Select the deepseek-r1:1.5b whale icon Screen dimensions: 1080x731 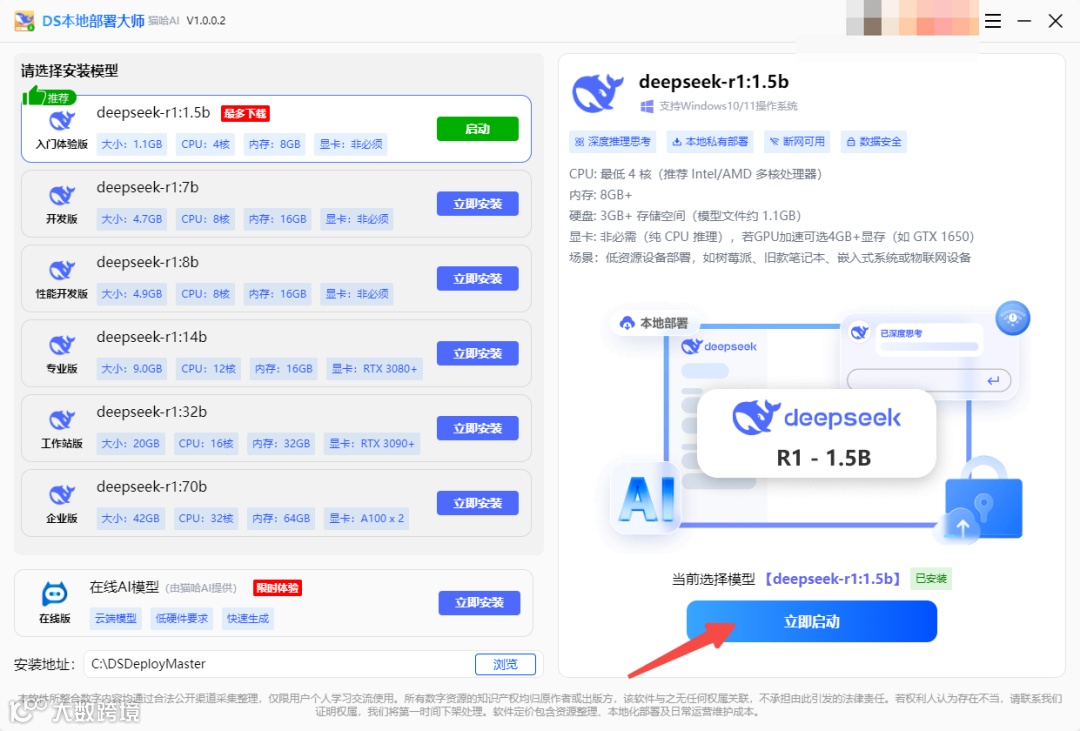click(x=62, y=121)
